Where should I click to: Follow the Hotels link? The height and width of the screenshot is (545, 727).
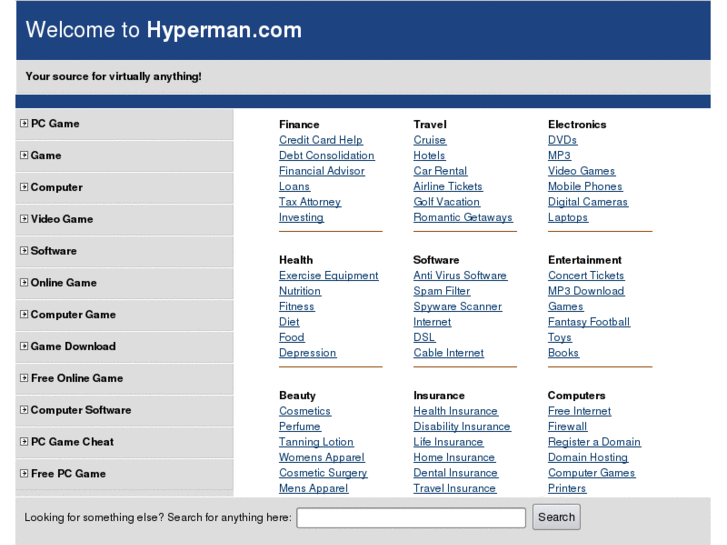(429, 155)
